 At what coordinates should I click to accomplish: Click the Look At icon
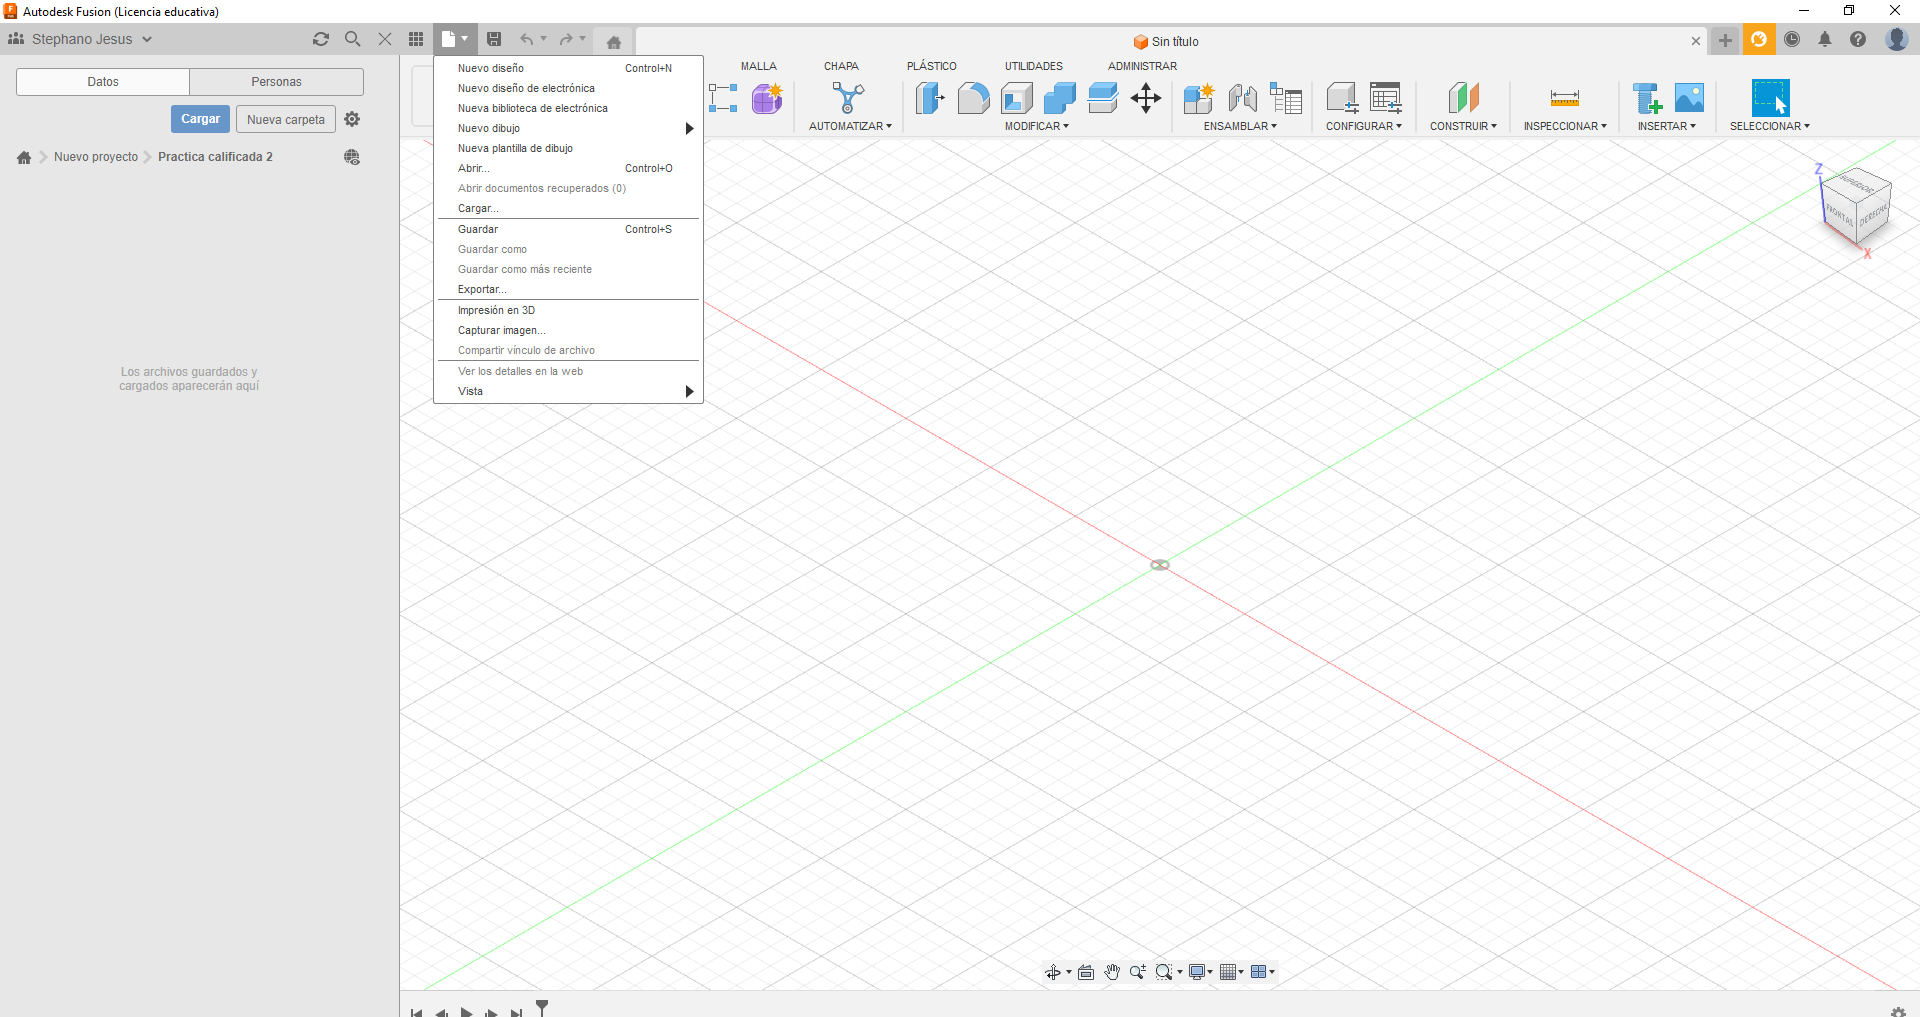1086,972
